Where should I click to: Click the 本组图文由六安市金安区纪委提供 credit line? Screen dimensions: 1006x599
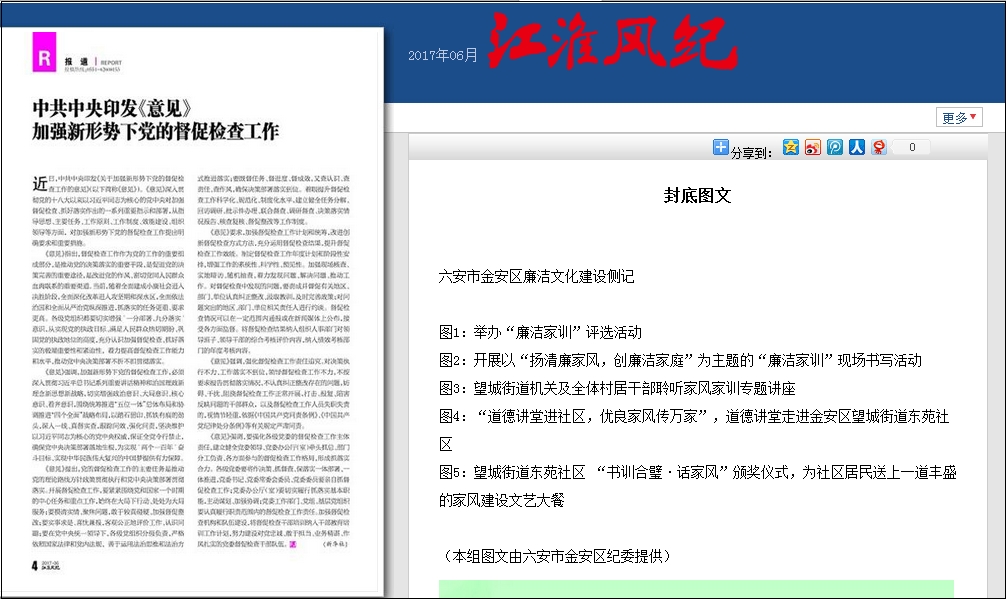point(556,556)
